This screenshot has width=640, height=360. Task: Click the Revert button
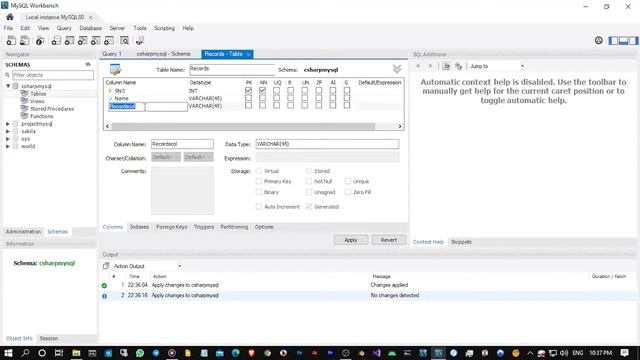tap(389, 240)
